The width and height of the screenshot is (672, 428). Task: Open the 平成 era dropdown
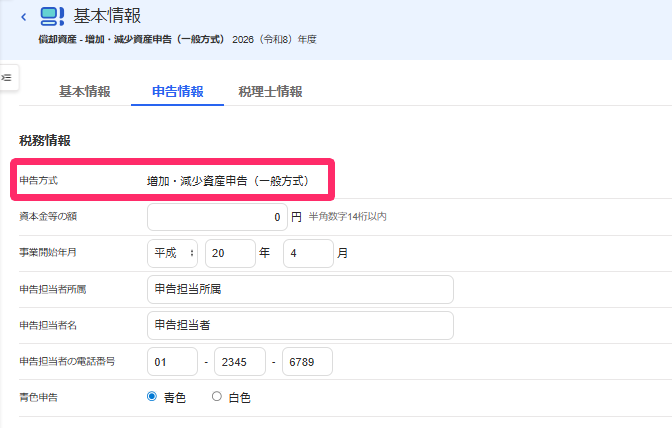pos(172,253)
